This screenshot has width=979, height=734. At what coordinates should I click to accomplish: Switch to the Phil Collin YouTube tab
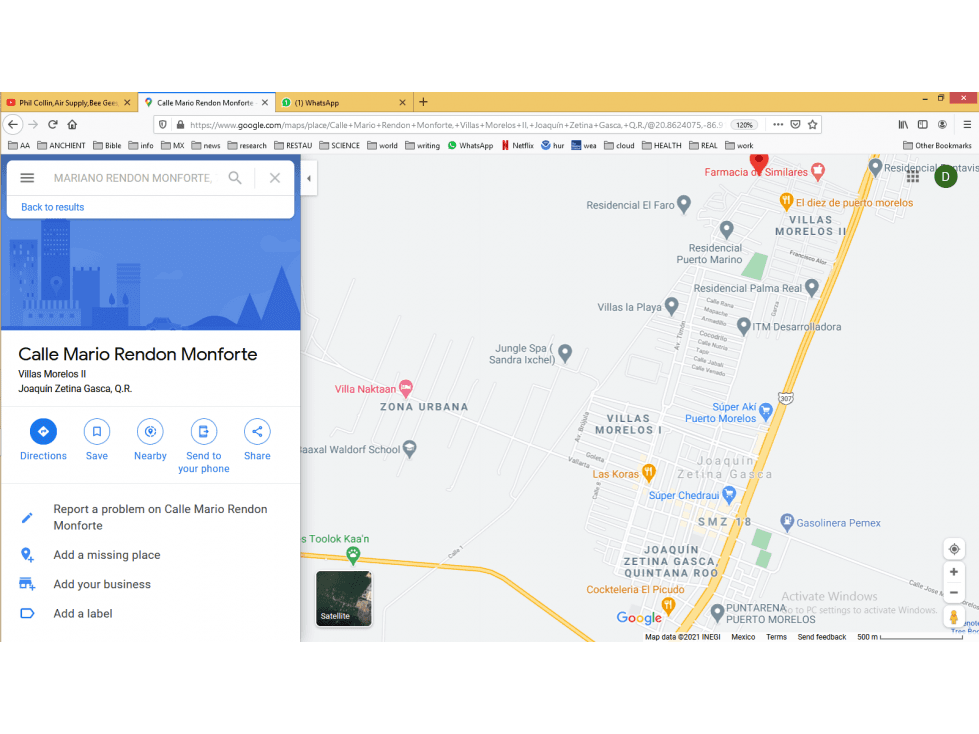click(69, 102)
